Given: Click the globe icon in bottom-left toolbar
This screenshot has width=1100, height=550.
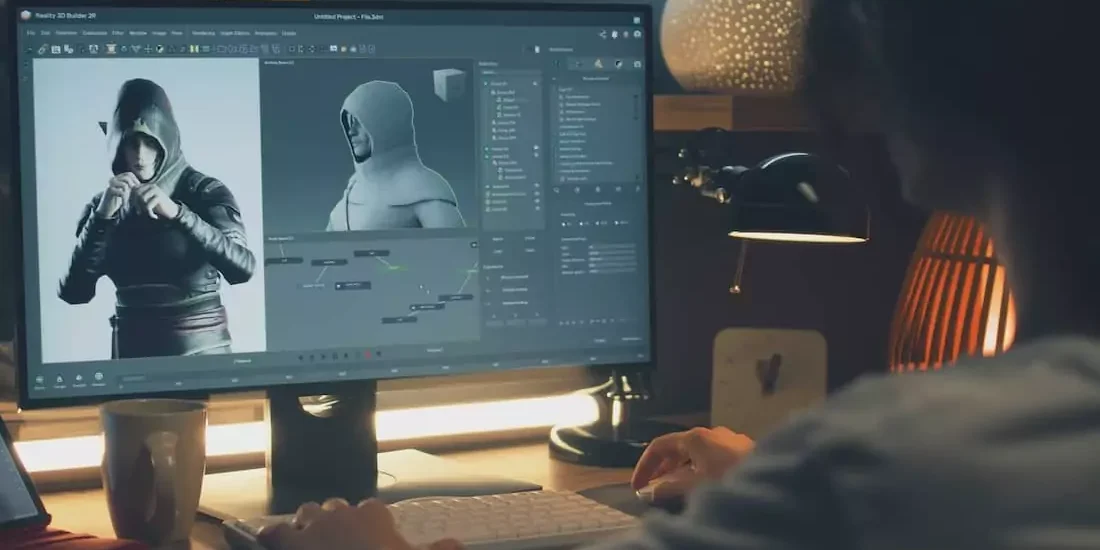Looking at the screenshot, I should [x=98, y=377].
